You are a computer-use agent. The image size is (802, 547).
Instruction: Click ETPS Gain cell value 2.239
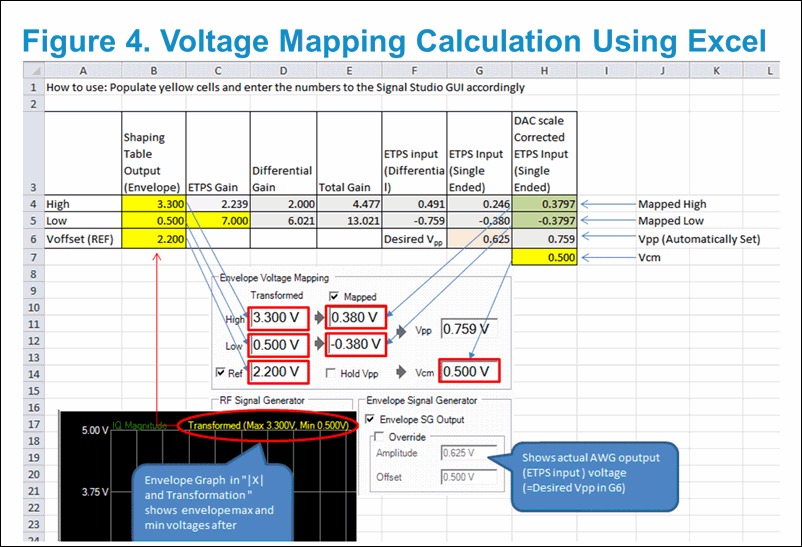(218, 204)
